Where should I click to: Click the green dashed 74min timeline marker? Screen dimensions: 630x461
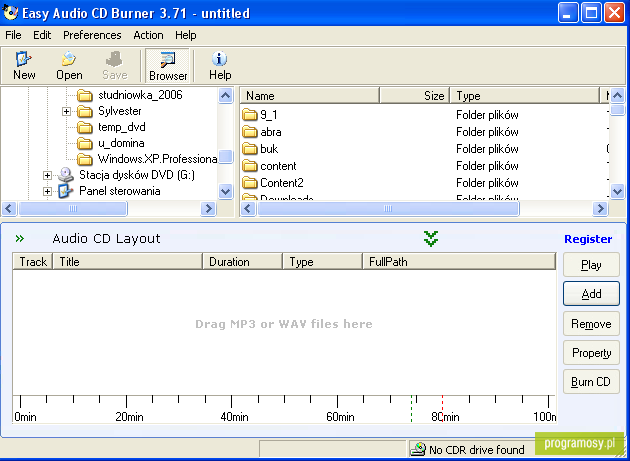coord(411,409)
